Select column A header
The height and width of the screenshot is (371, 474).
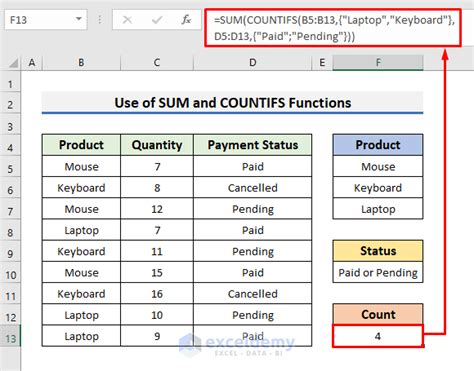[x=32, y=63]
